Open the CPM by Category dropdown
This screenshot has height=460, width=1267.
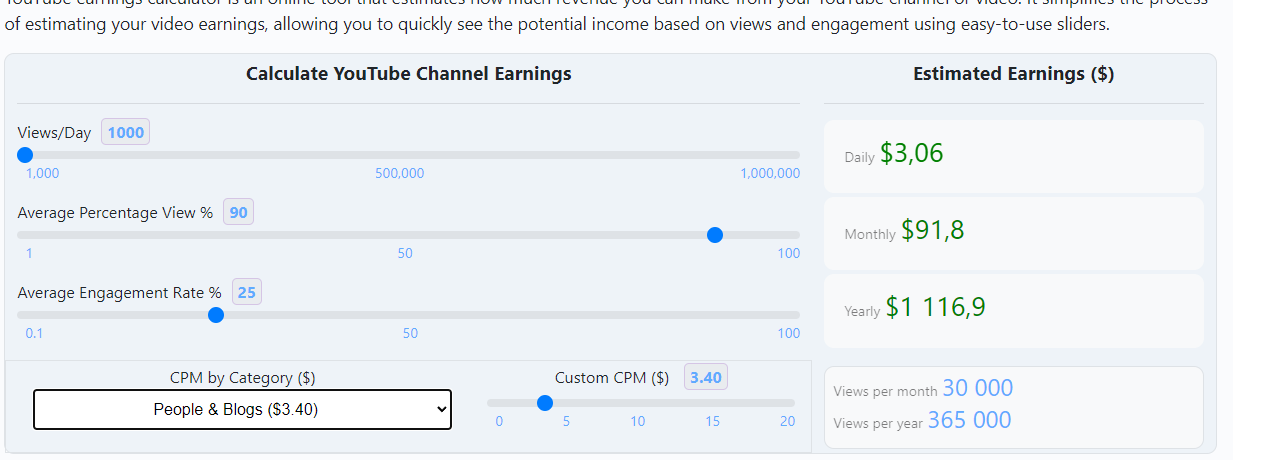[x=242, y=409]
